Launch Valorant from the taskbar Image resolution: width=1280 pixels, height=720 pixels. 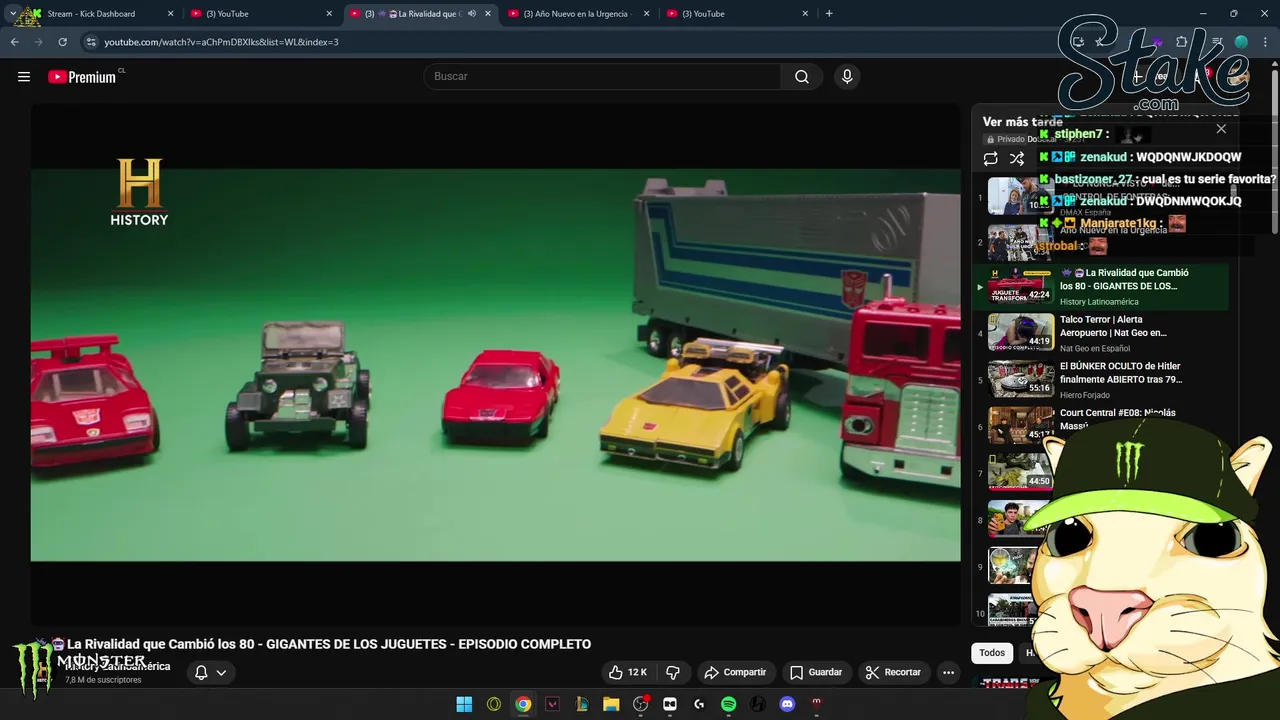(x=552, y=704)
